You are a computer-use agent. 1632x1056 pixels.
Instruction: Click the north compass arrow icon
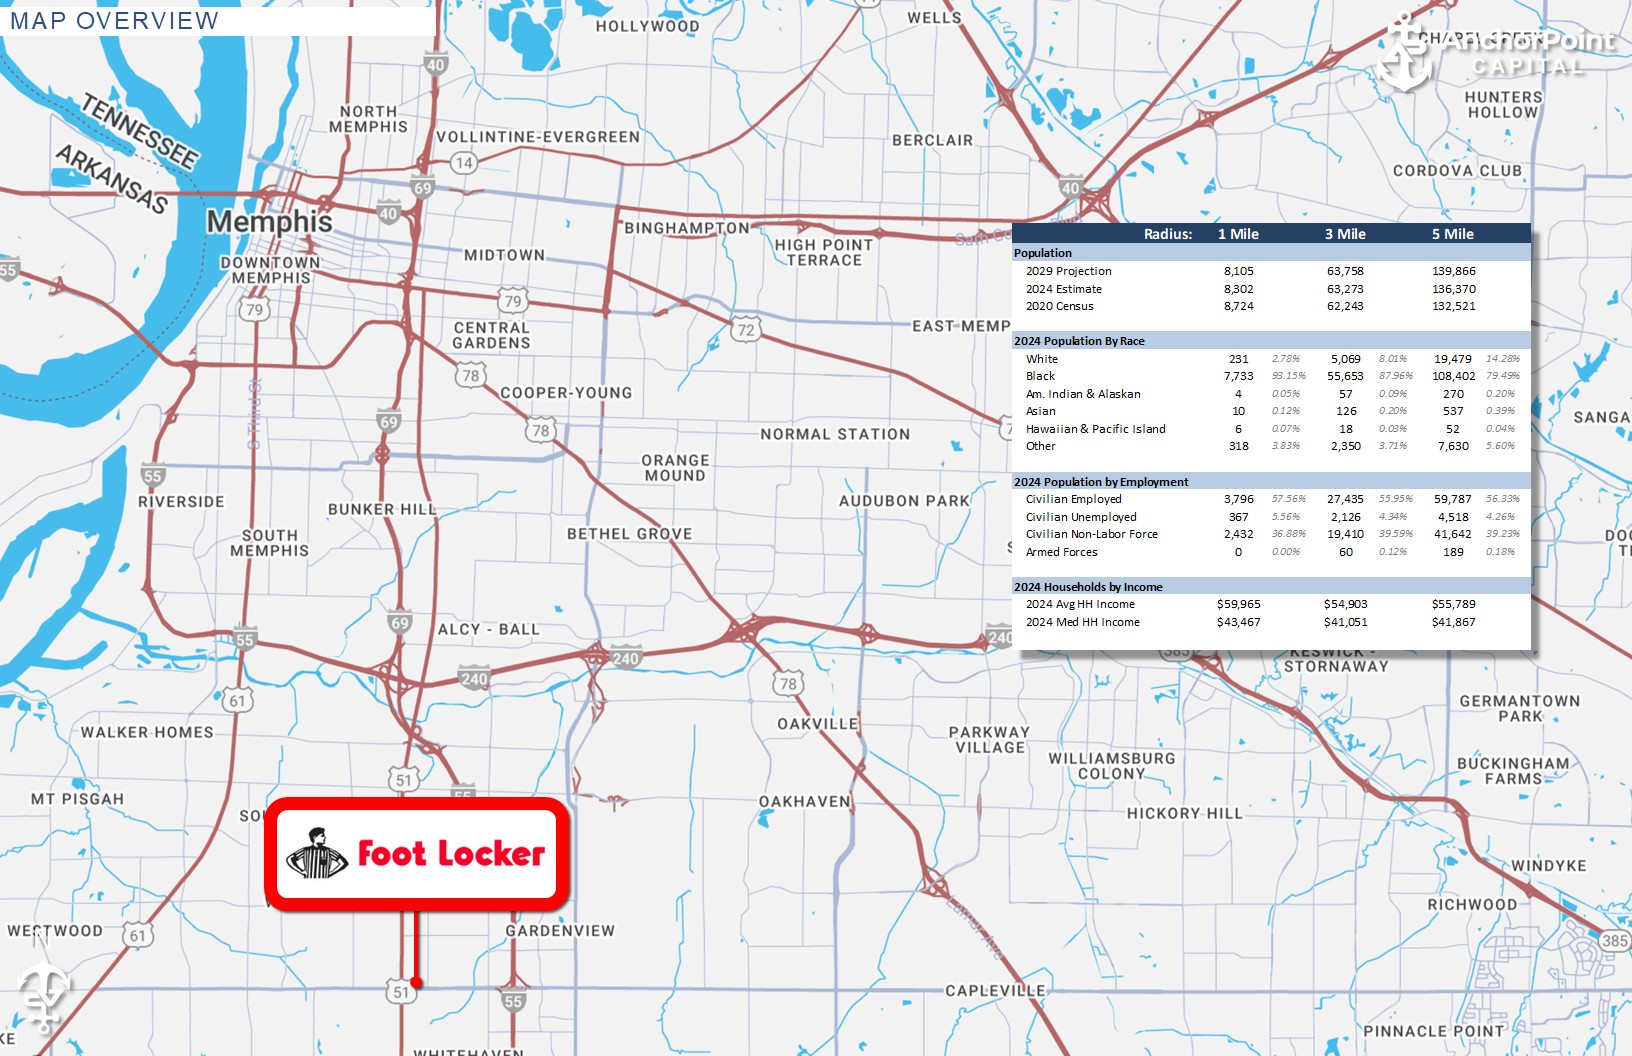44,983
